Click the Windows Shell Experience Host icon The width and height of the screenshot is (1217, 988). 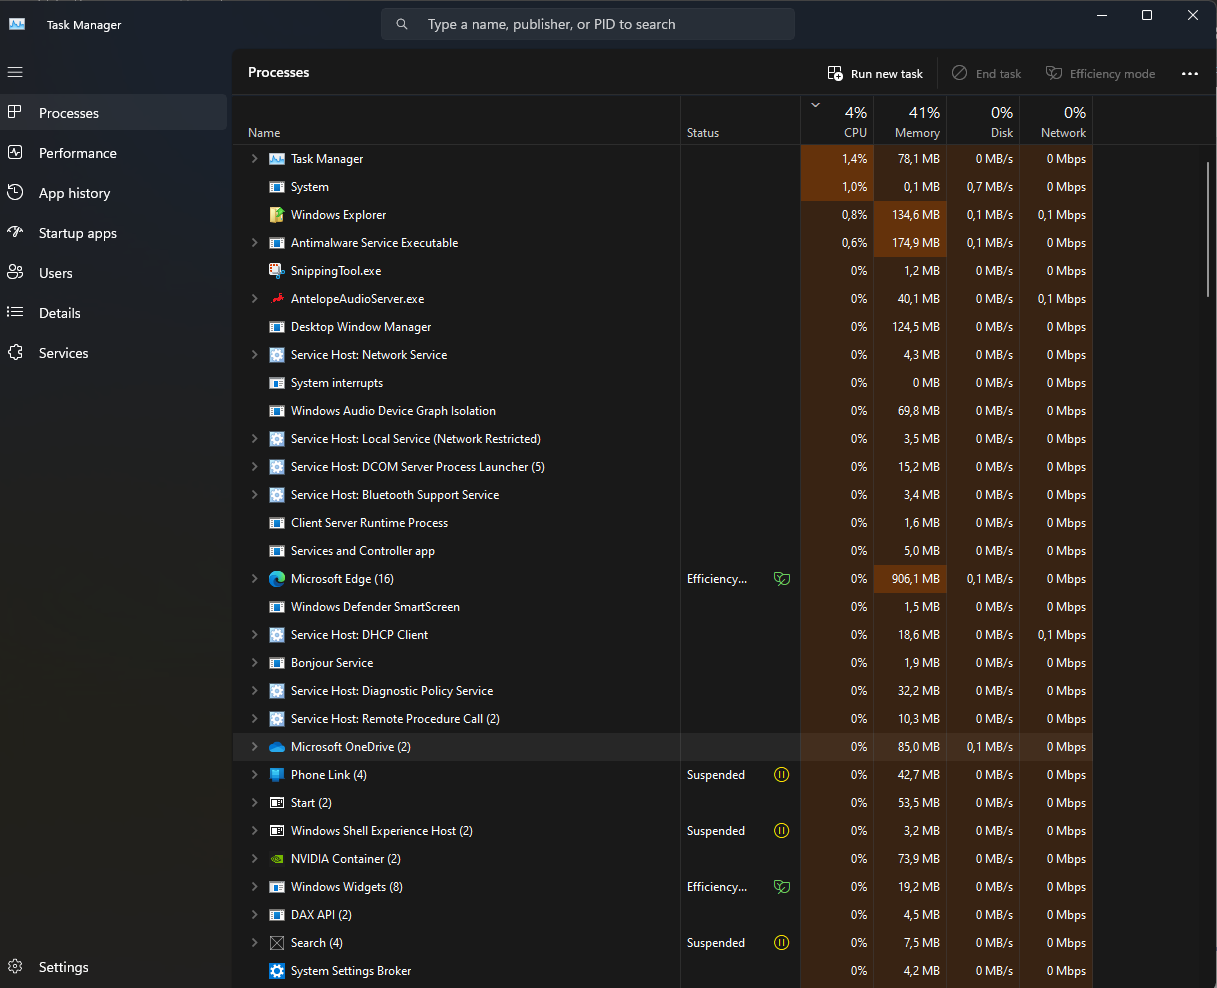[x=277, y=831]
